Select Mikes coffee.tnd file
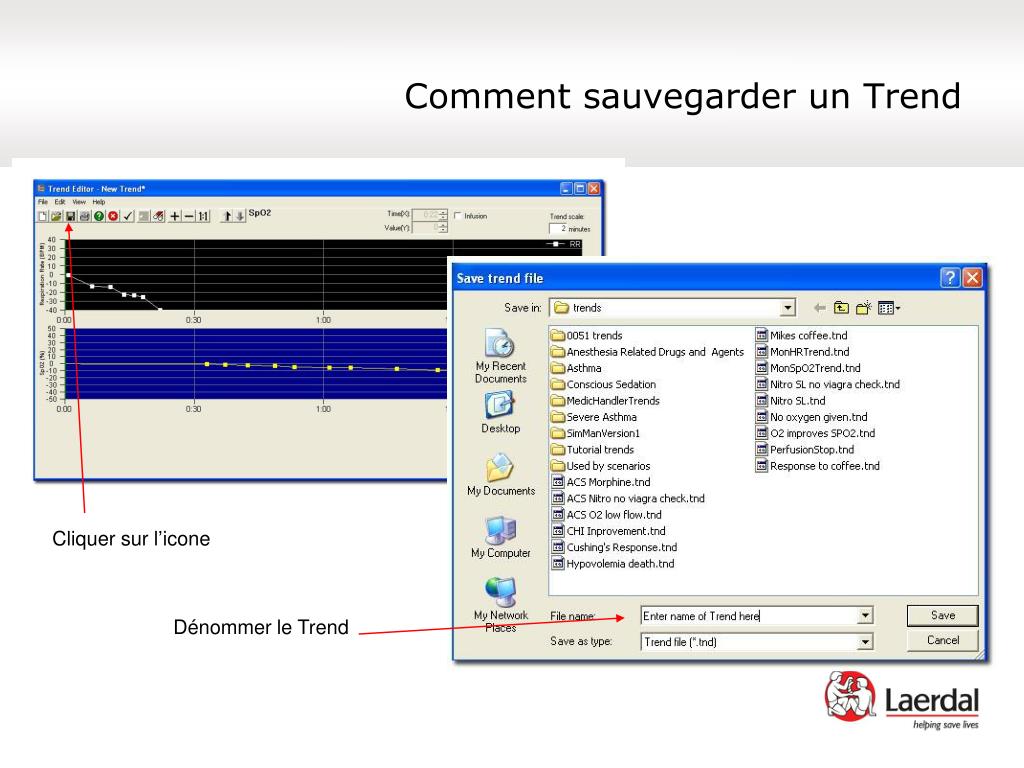 click(x=801, y=336)
